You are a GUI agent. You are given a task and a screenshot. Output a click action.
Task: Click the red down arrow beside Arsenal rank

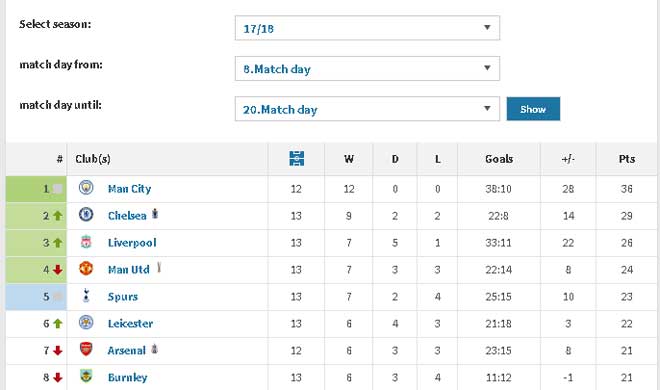58,350
